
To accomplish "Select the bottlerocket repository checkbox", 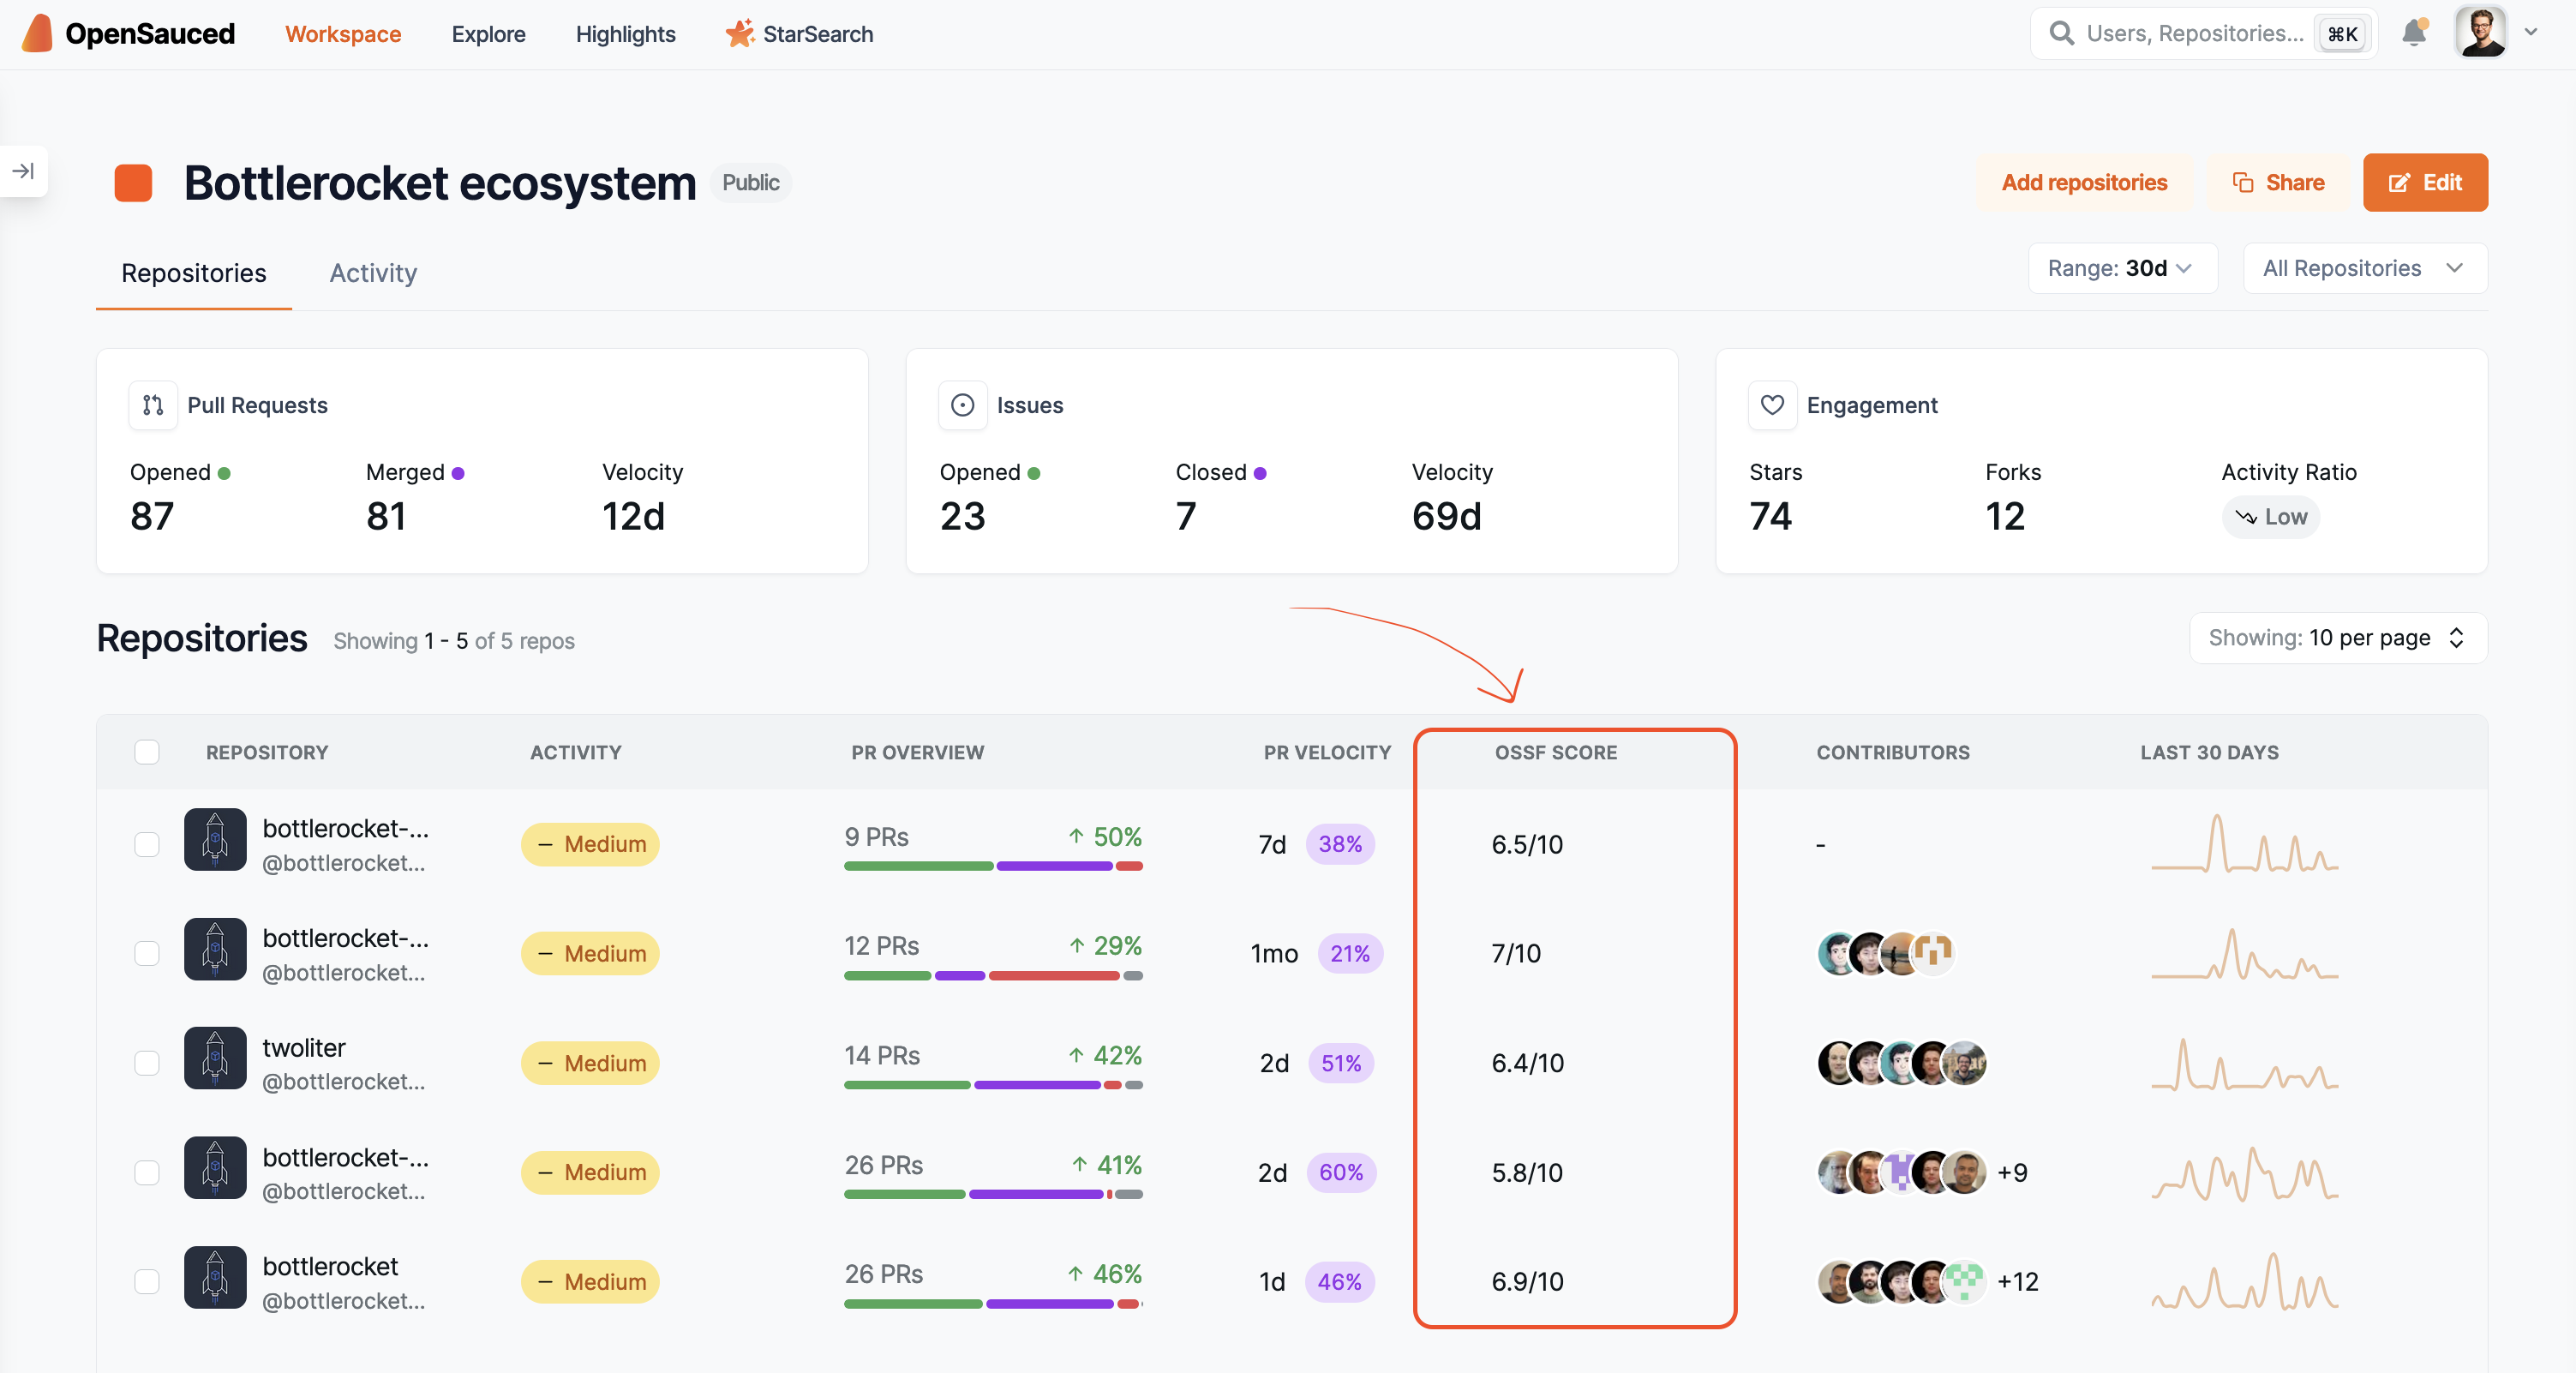I will (x=147, y=1281).
